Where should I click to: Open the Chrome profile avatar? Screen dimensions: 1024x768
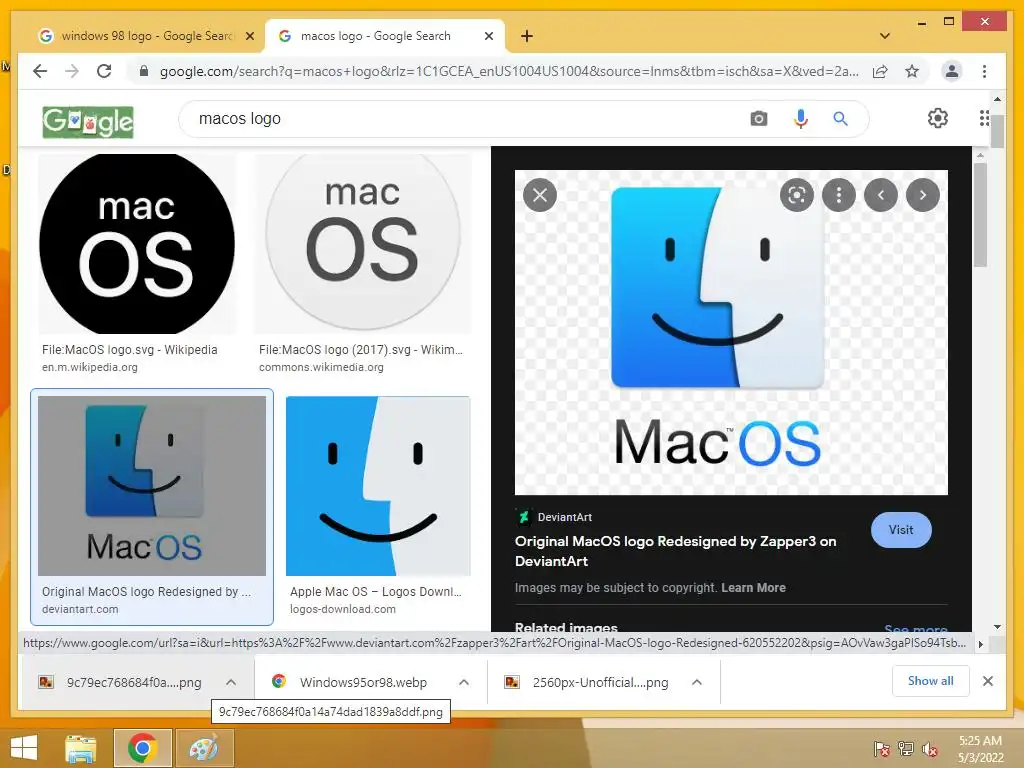click(x=952, y=71)
